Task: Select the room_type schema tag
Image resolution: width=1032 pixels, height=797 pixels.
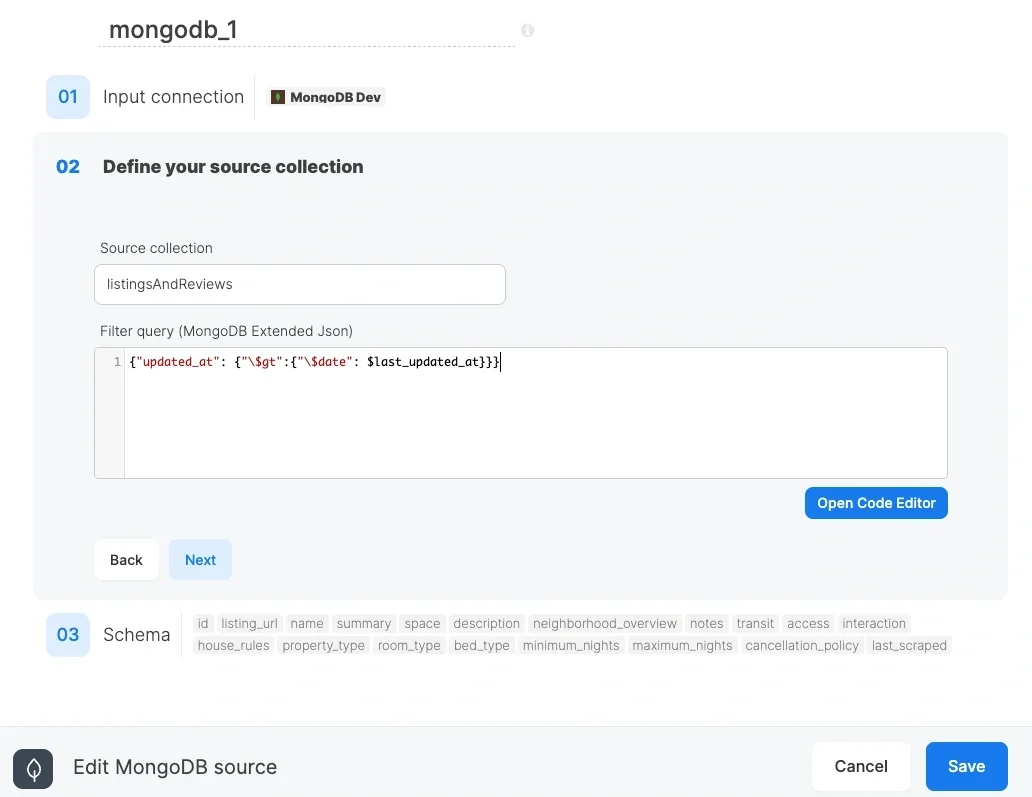Action: [409, 645]
